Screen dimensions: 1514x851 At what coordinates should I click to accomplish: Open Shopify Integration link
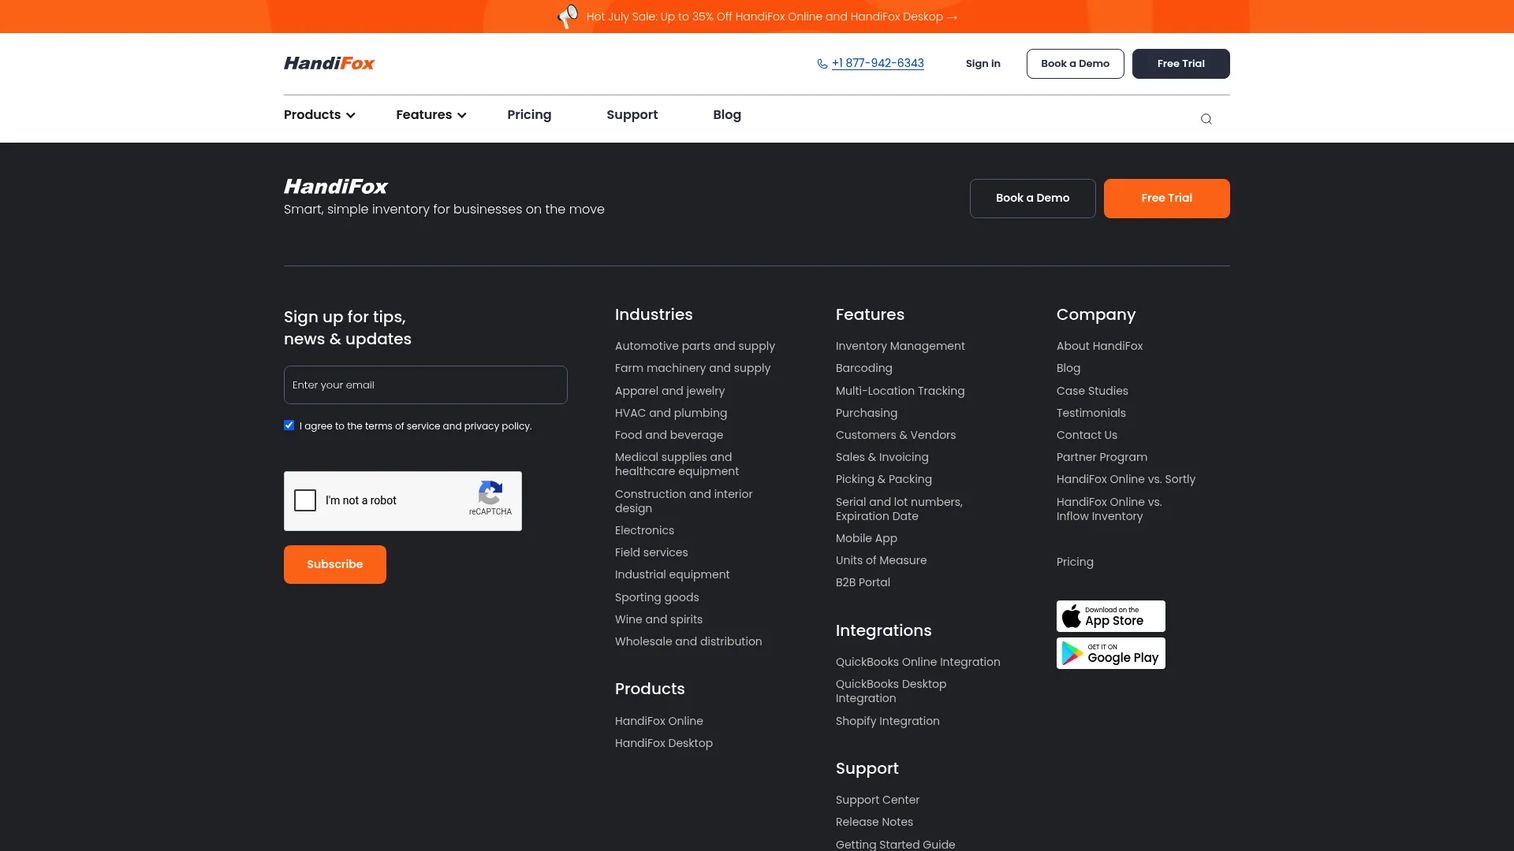[x=888, y=721]
